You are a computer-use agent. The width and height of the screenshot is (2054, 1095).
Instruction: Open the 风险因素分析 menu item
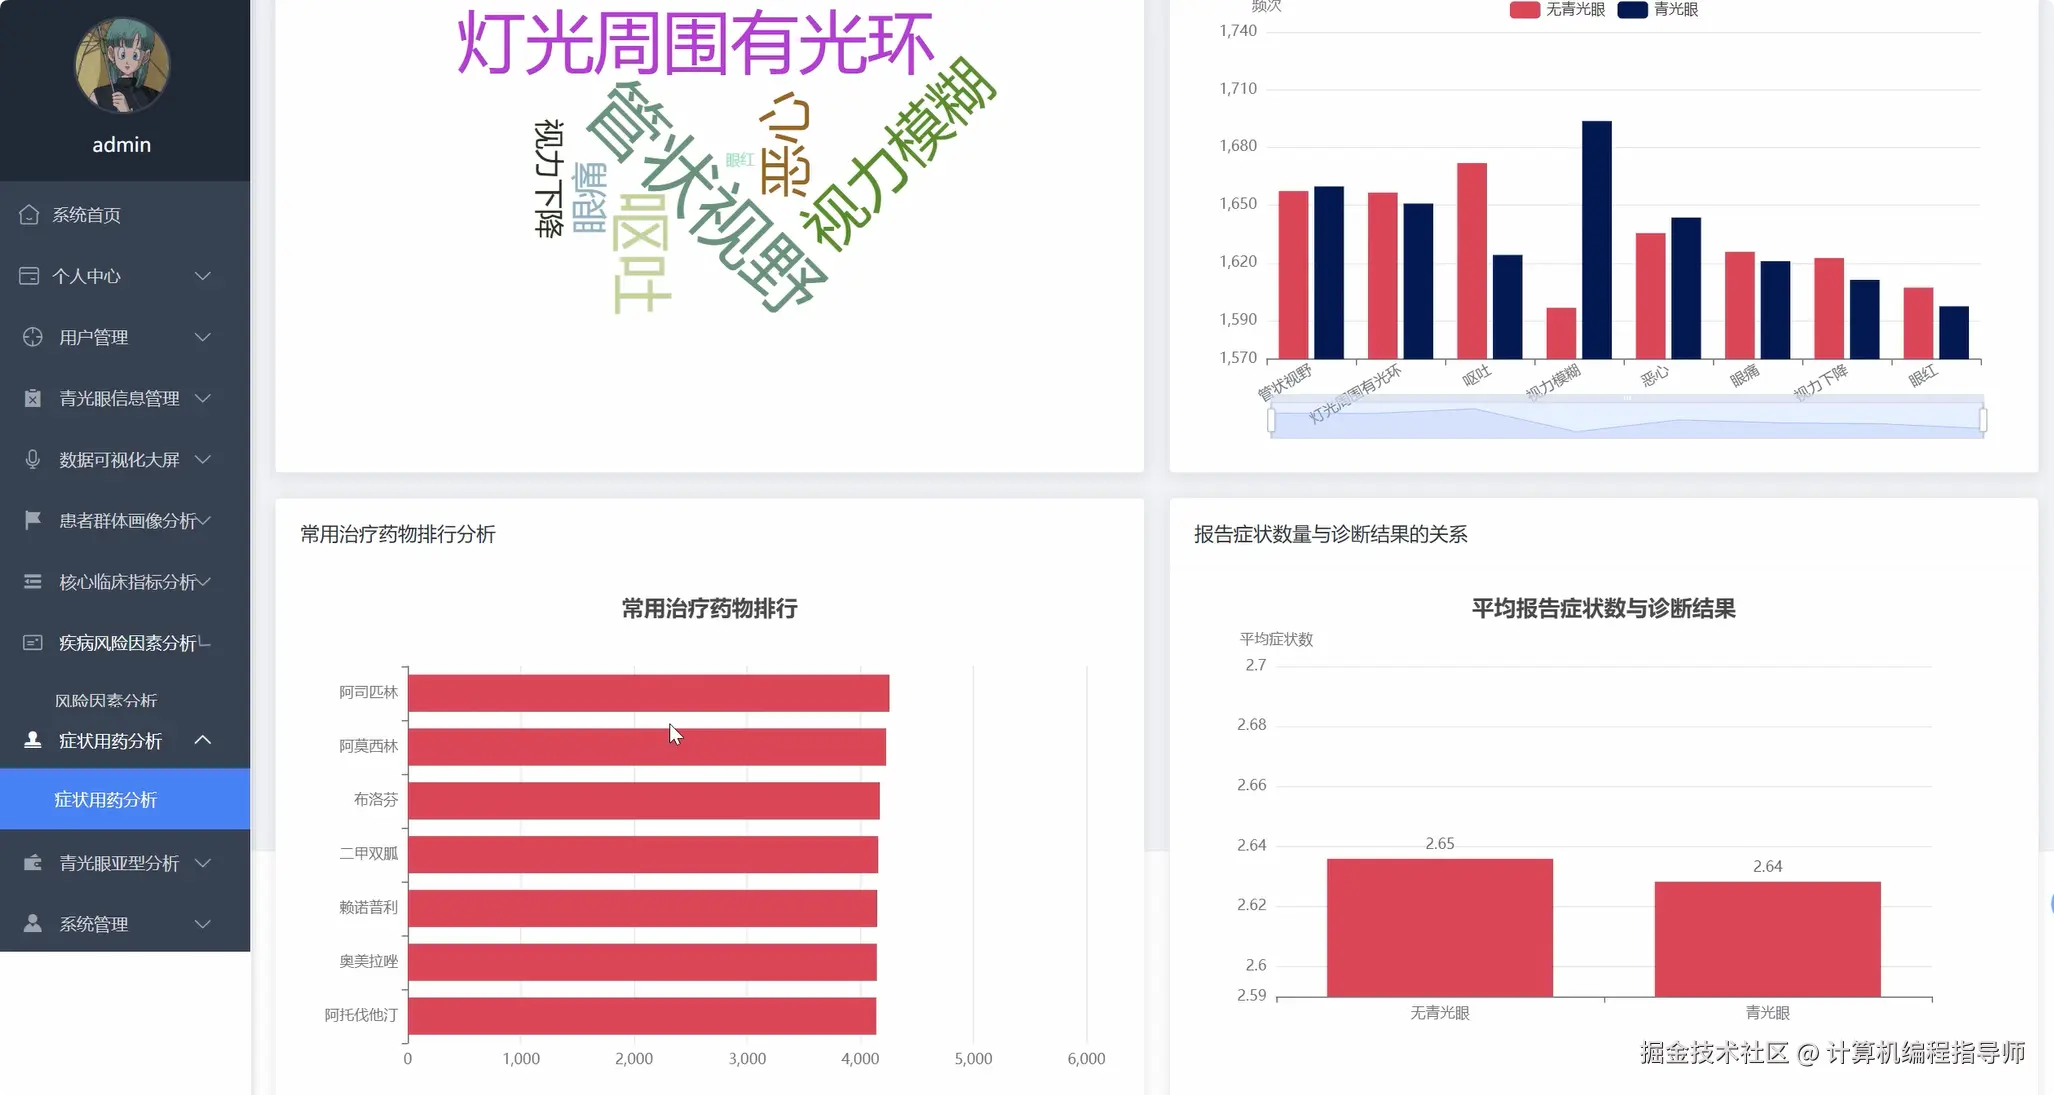[105, 699]
